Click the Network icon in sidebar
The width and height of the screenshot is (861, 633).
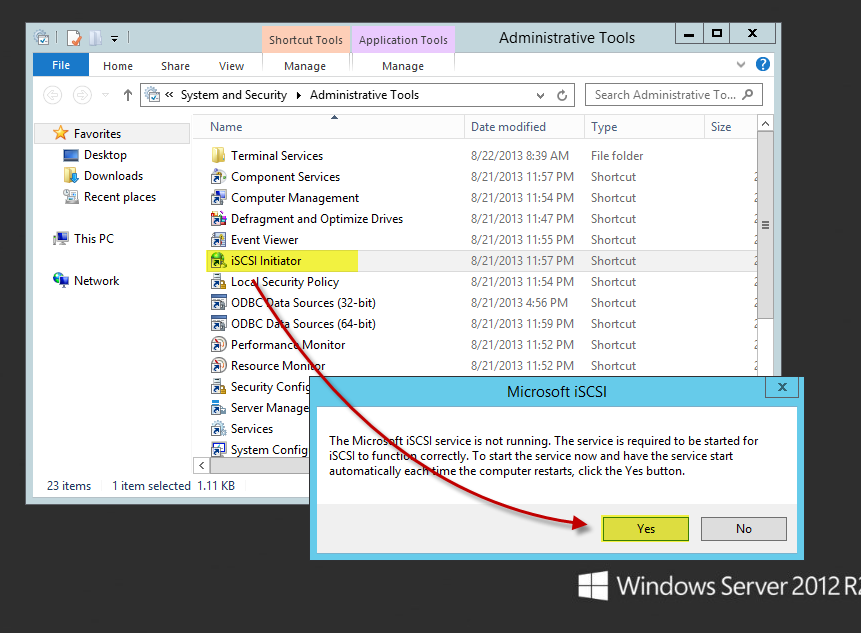pyautogui.click(x=60, y=280)
